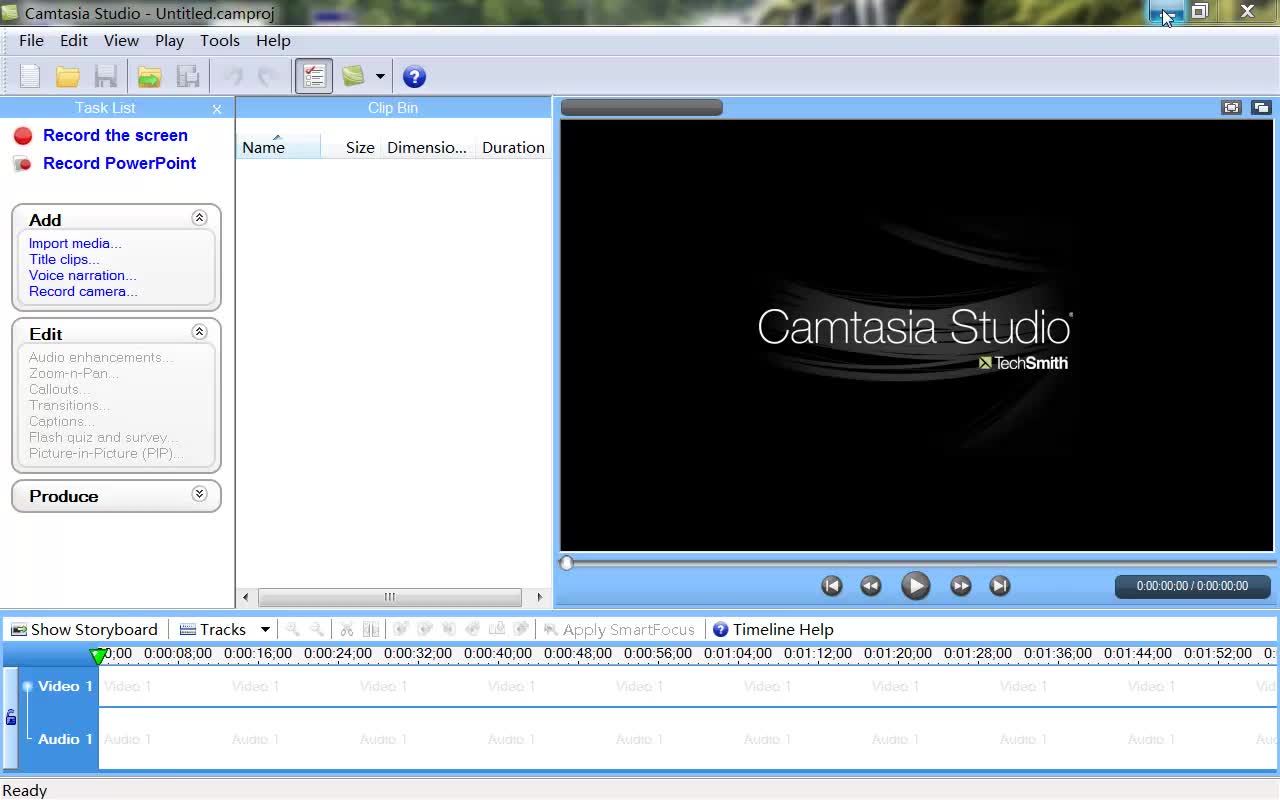
Task: Open the Tools menu
Action: tap(219, 41)
